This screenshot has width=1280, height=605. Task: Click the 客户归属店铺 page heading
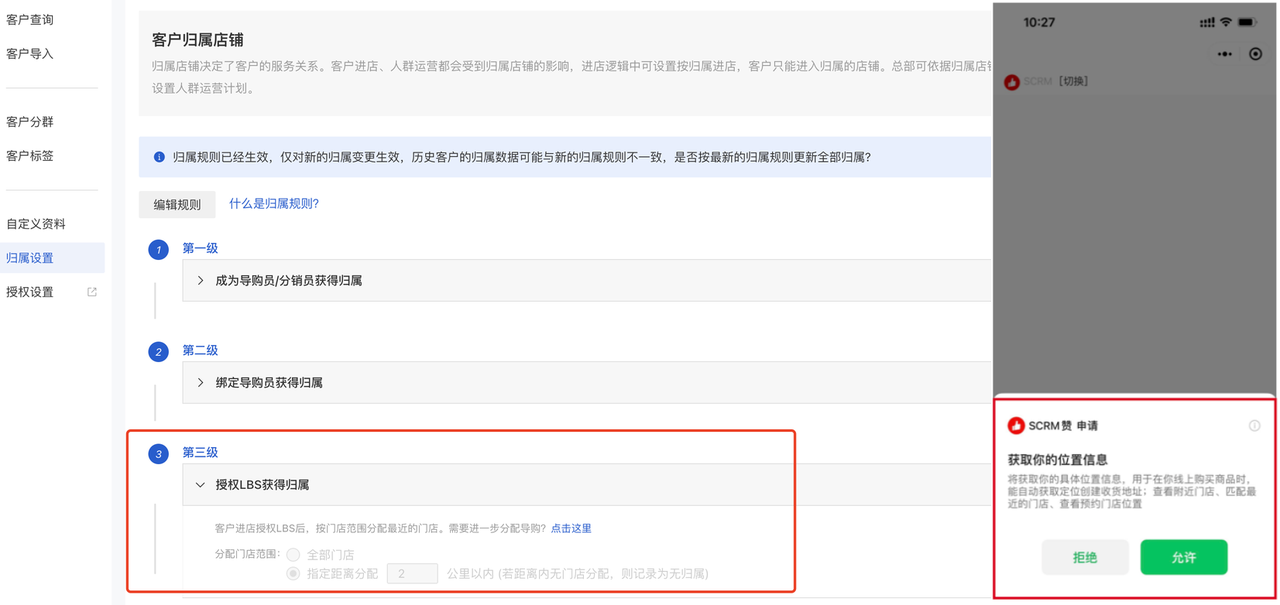198,40
